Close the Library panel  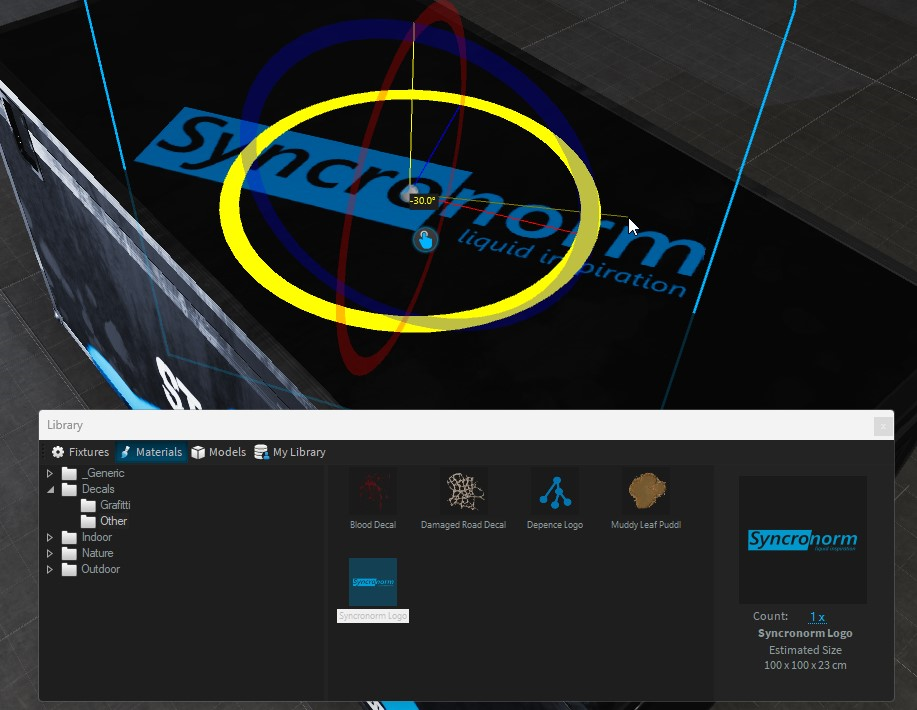coord(882,426)
